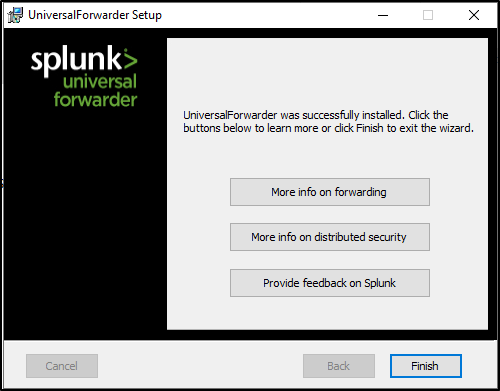The image size is (500, 391).
Task: Minimize the UniversalForwarder Setup window
Action: (x=383, y=15)
